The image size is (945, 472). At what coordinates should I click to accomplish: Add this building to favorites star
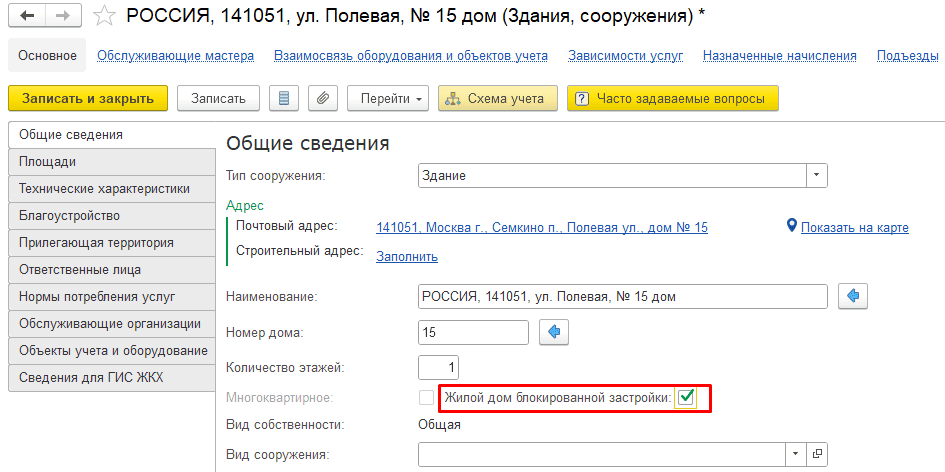click(x=103, y=15)
